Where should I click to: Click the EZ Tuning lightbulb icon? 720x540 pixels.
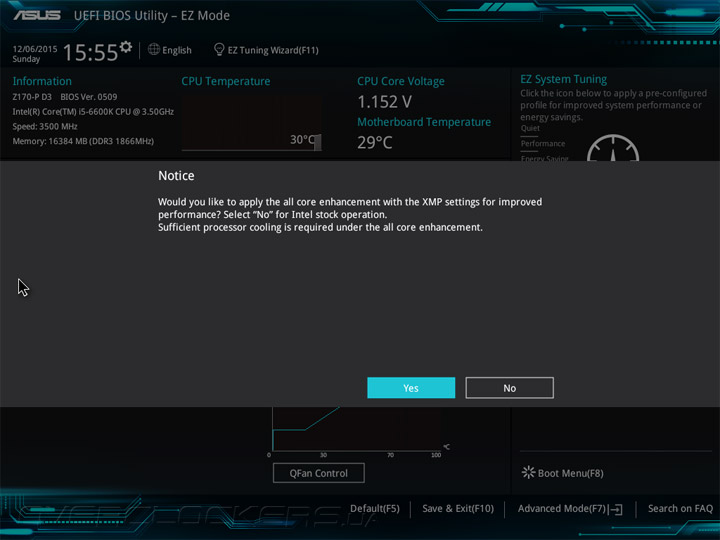coord(219,49)
